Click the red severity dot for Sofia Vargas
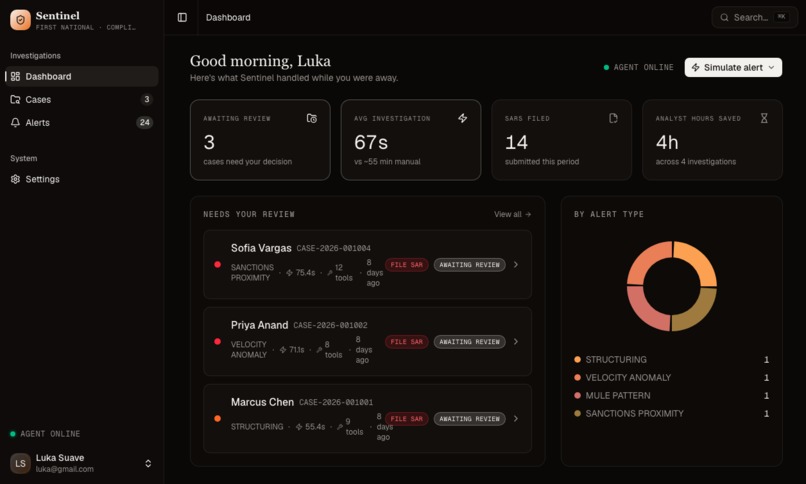 pyautogui.click(x=217, y=265)
